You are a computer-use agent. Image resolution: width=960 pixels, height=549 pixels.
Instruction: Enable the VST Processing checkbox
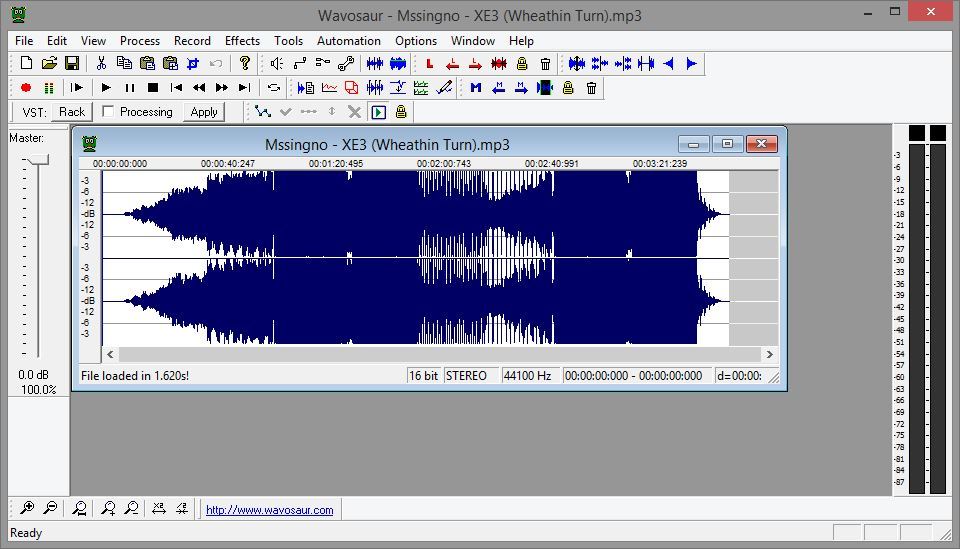tap(108, 111)
